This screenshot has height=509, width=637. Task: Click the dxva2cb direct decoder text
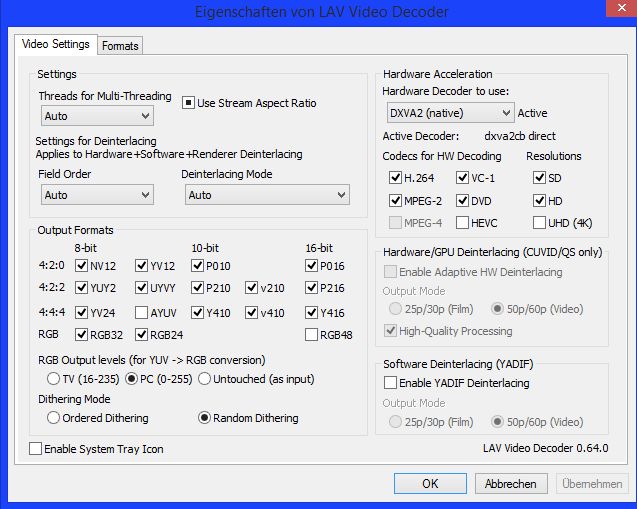pos(520,136)
